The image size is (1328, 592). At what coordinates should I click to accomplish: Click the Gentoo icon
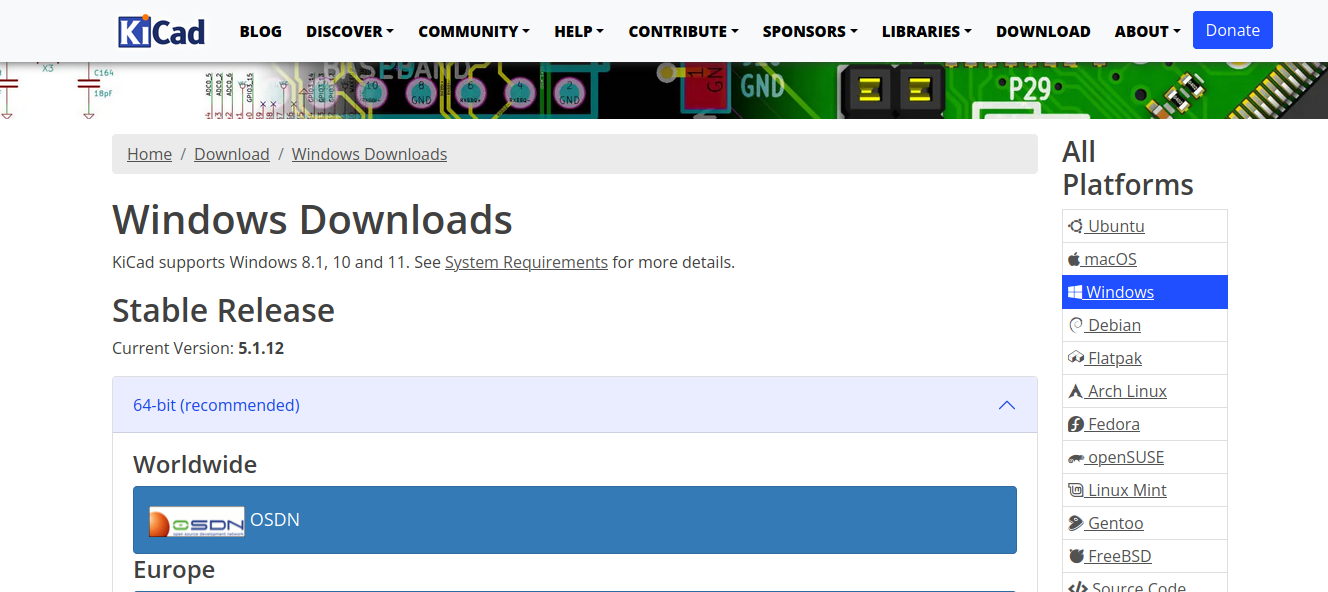pyautogui.click(x=1076, y=523)
